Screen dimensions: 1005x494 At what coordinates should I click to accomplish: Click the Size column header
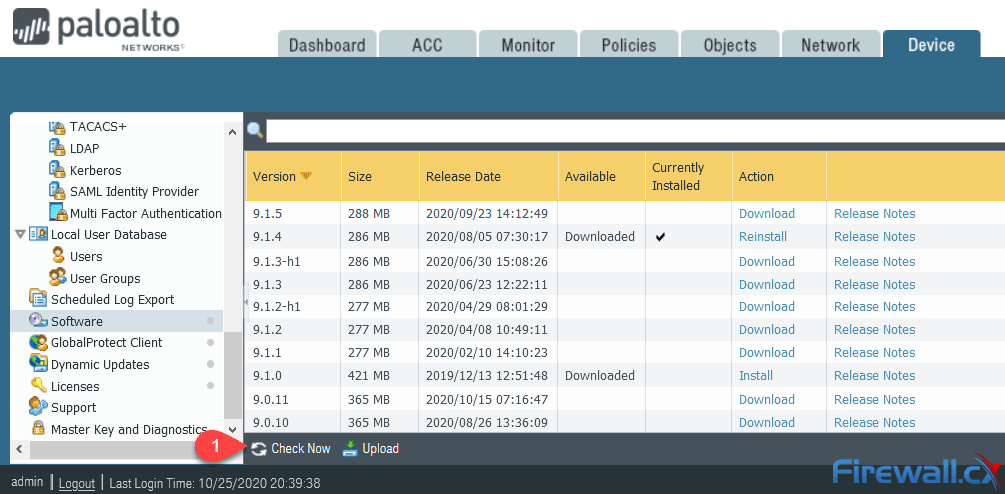380,176
